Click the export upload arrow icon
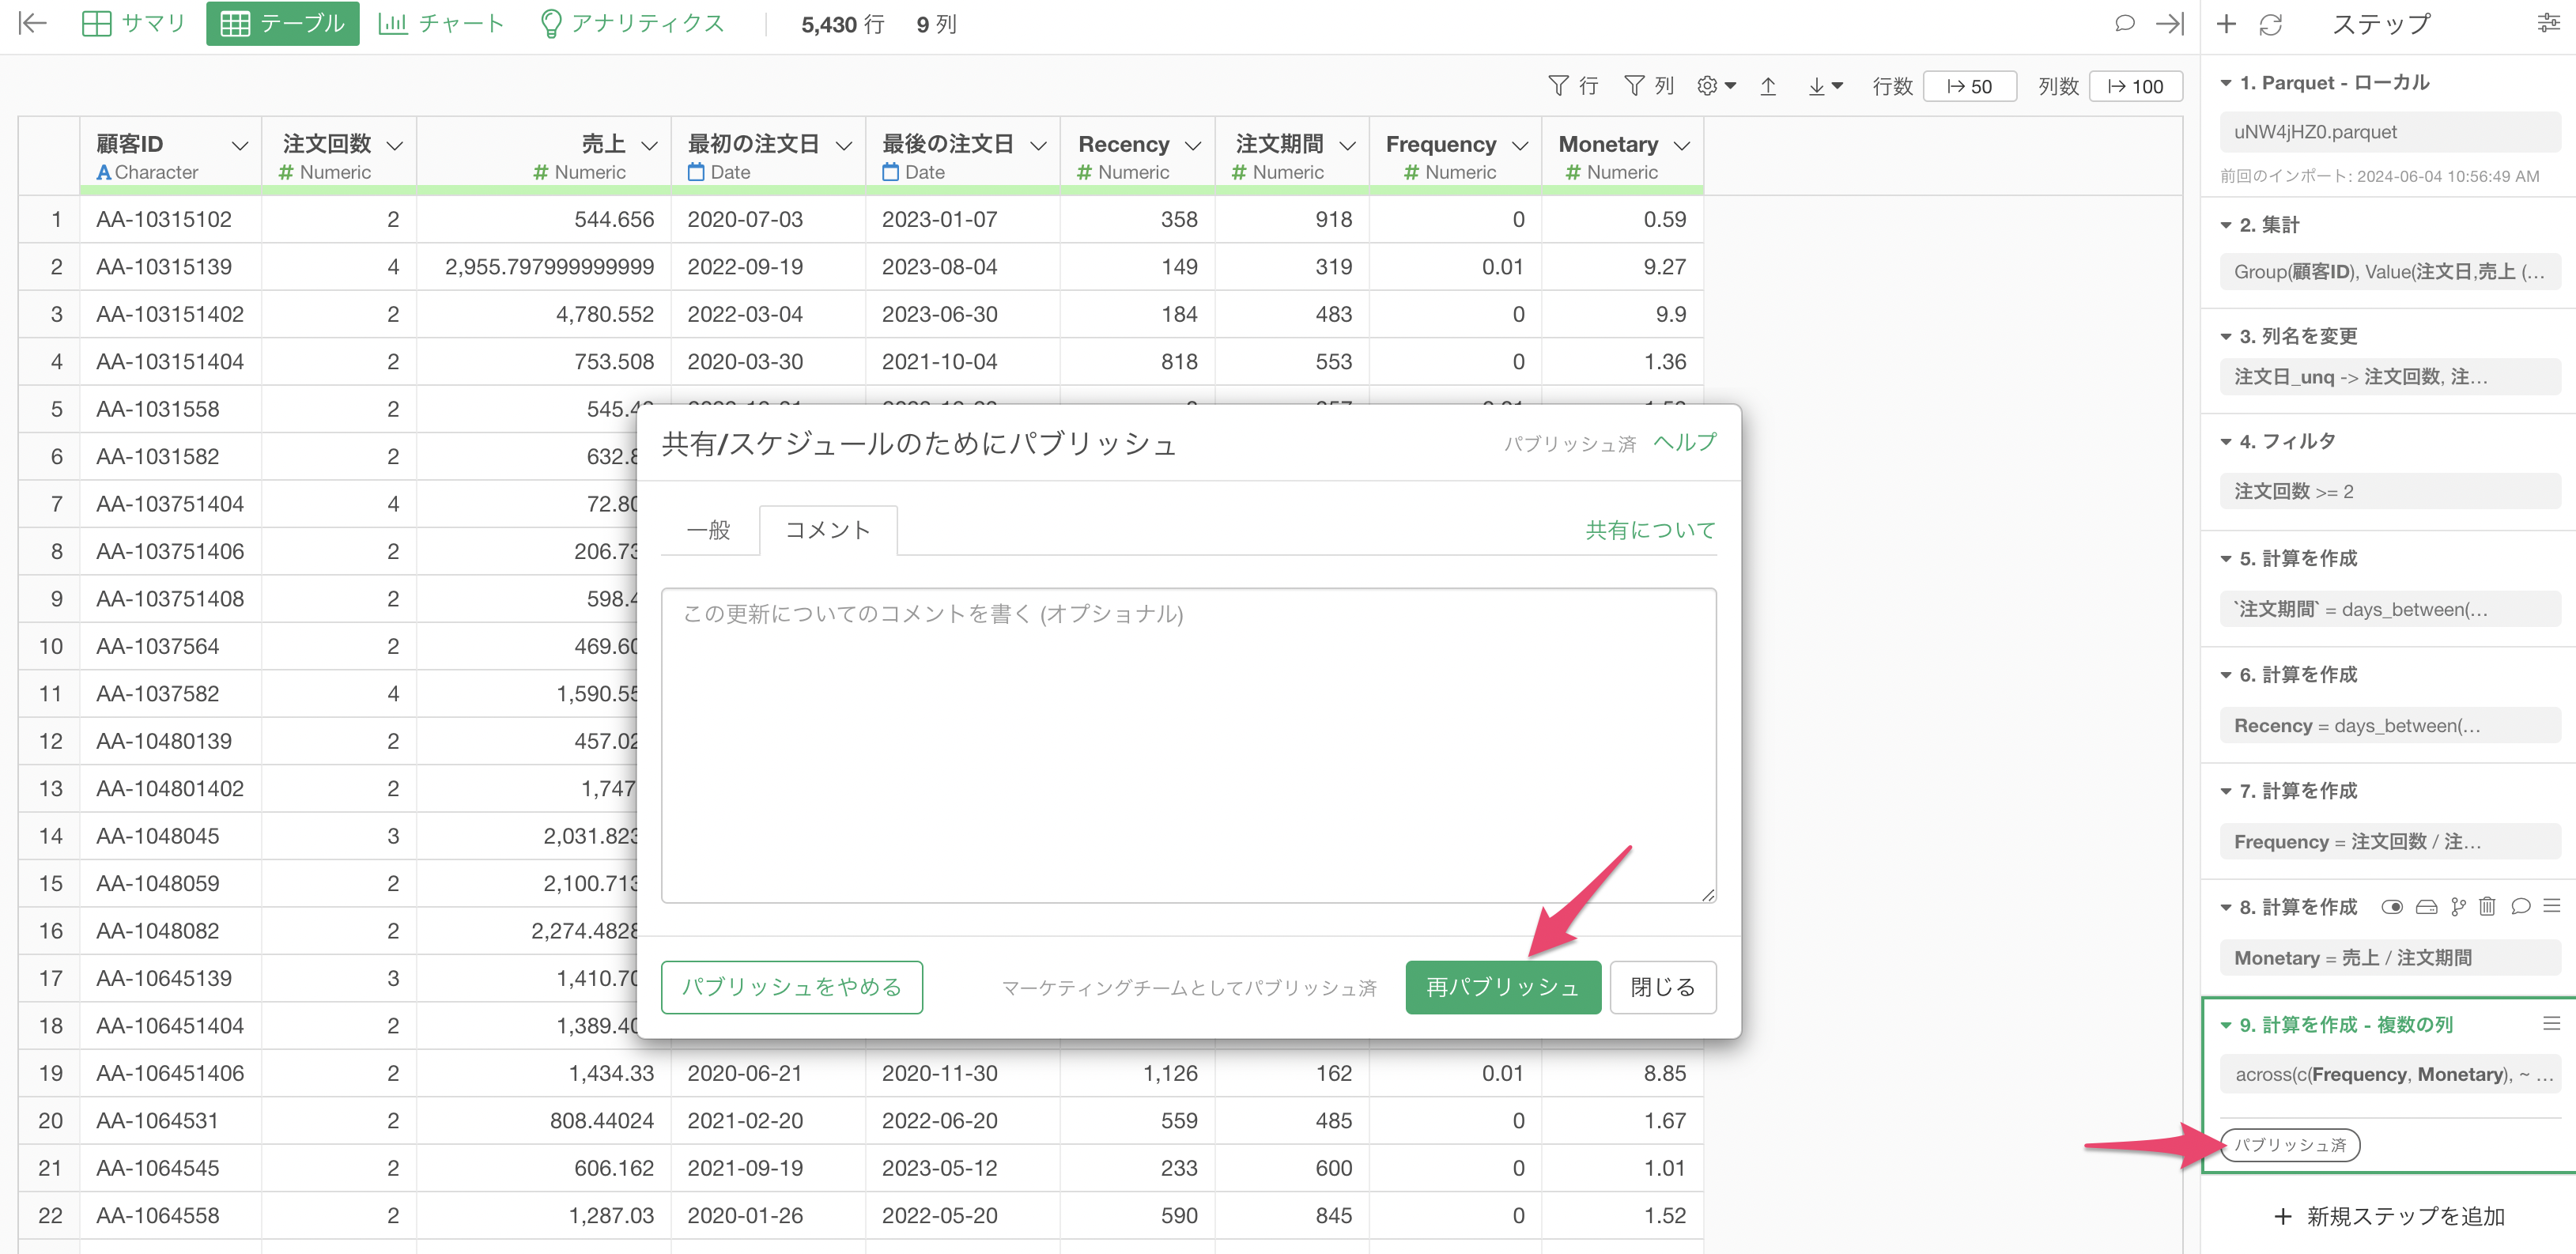 coord(1768,87)
